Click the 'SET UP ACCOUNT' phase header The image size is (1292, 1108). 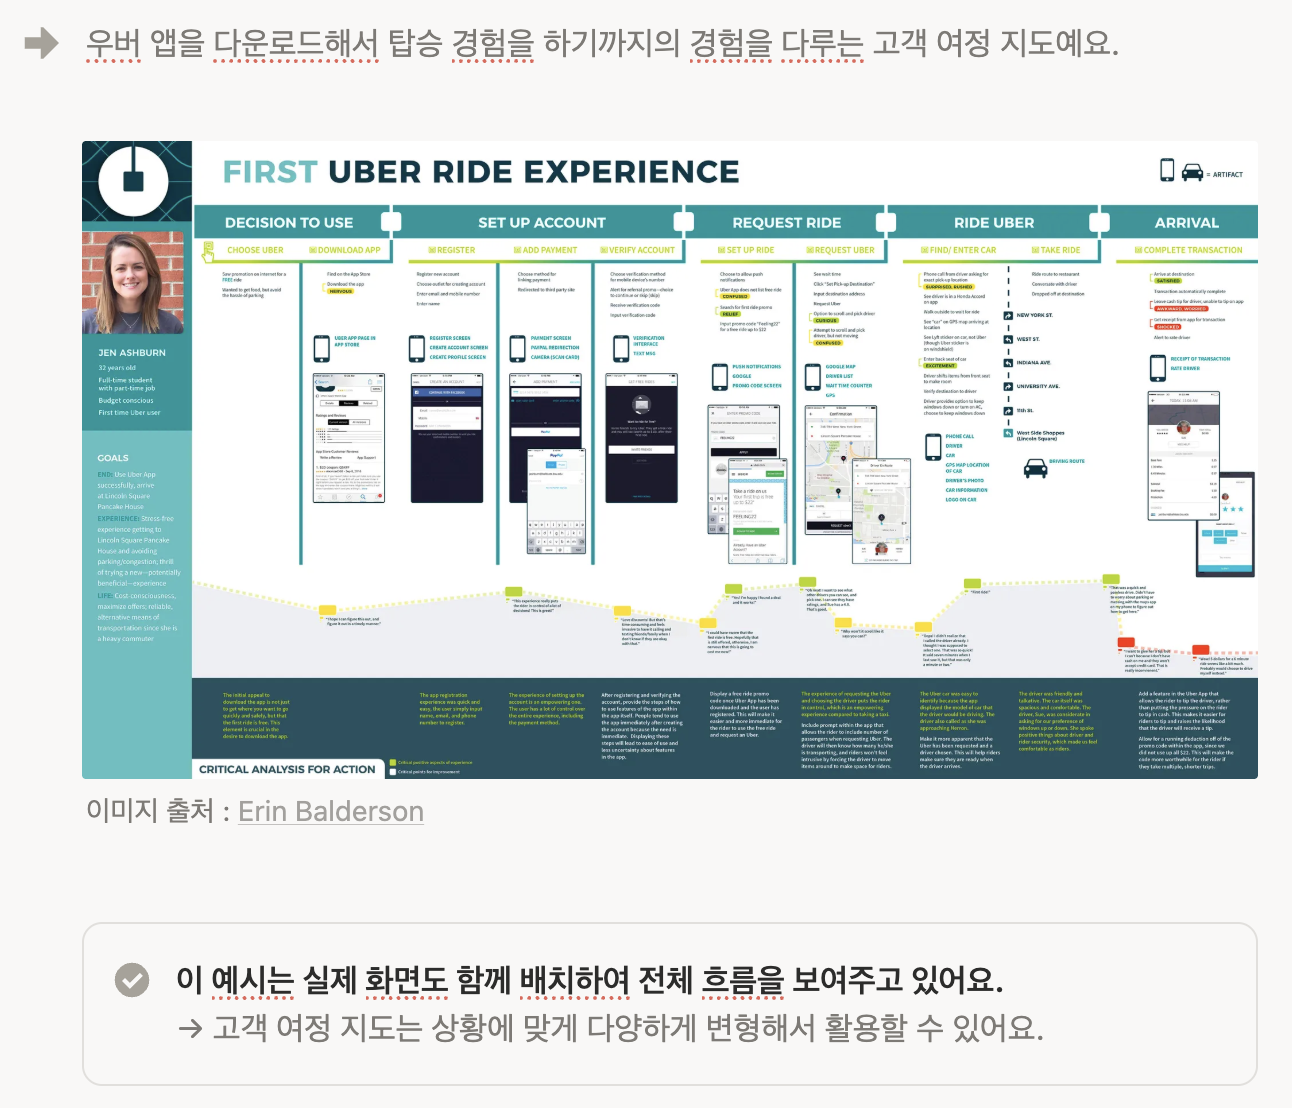point(542,222)
